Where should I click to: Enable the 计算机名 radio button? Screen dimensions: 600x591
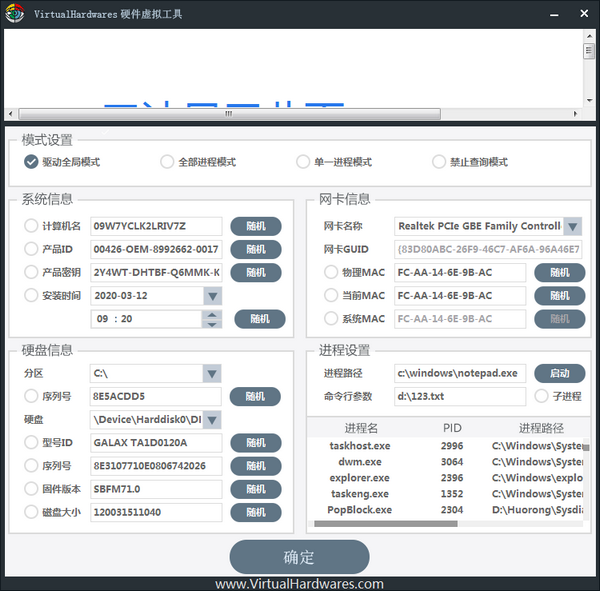point(31,226)
